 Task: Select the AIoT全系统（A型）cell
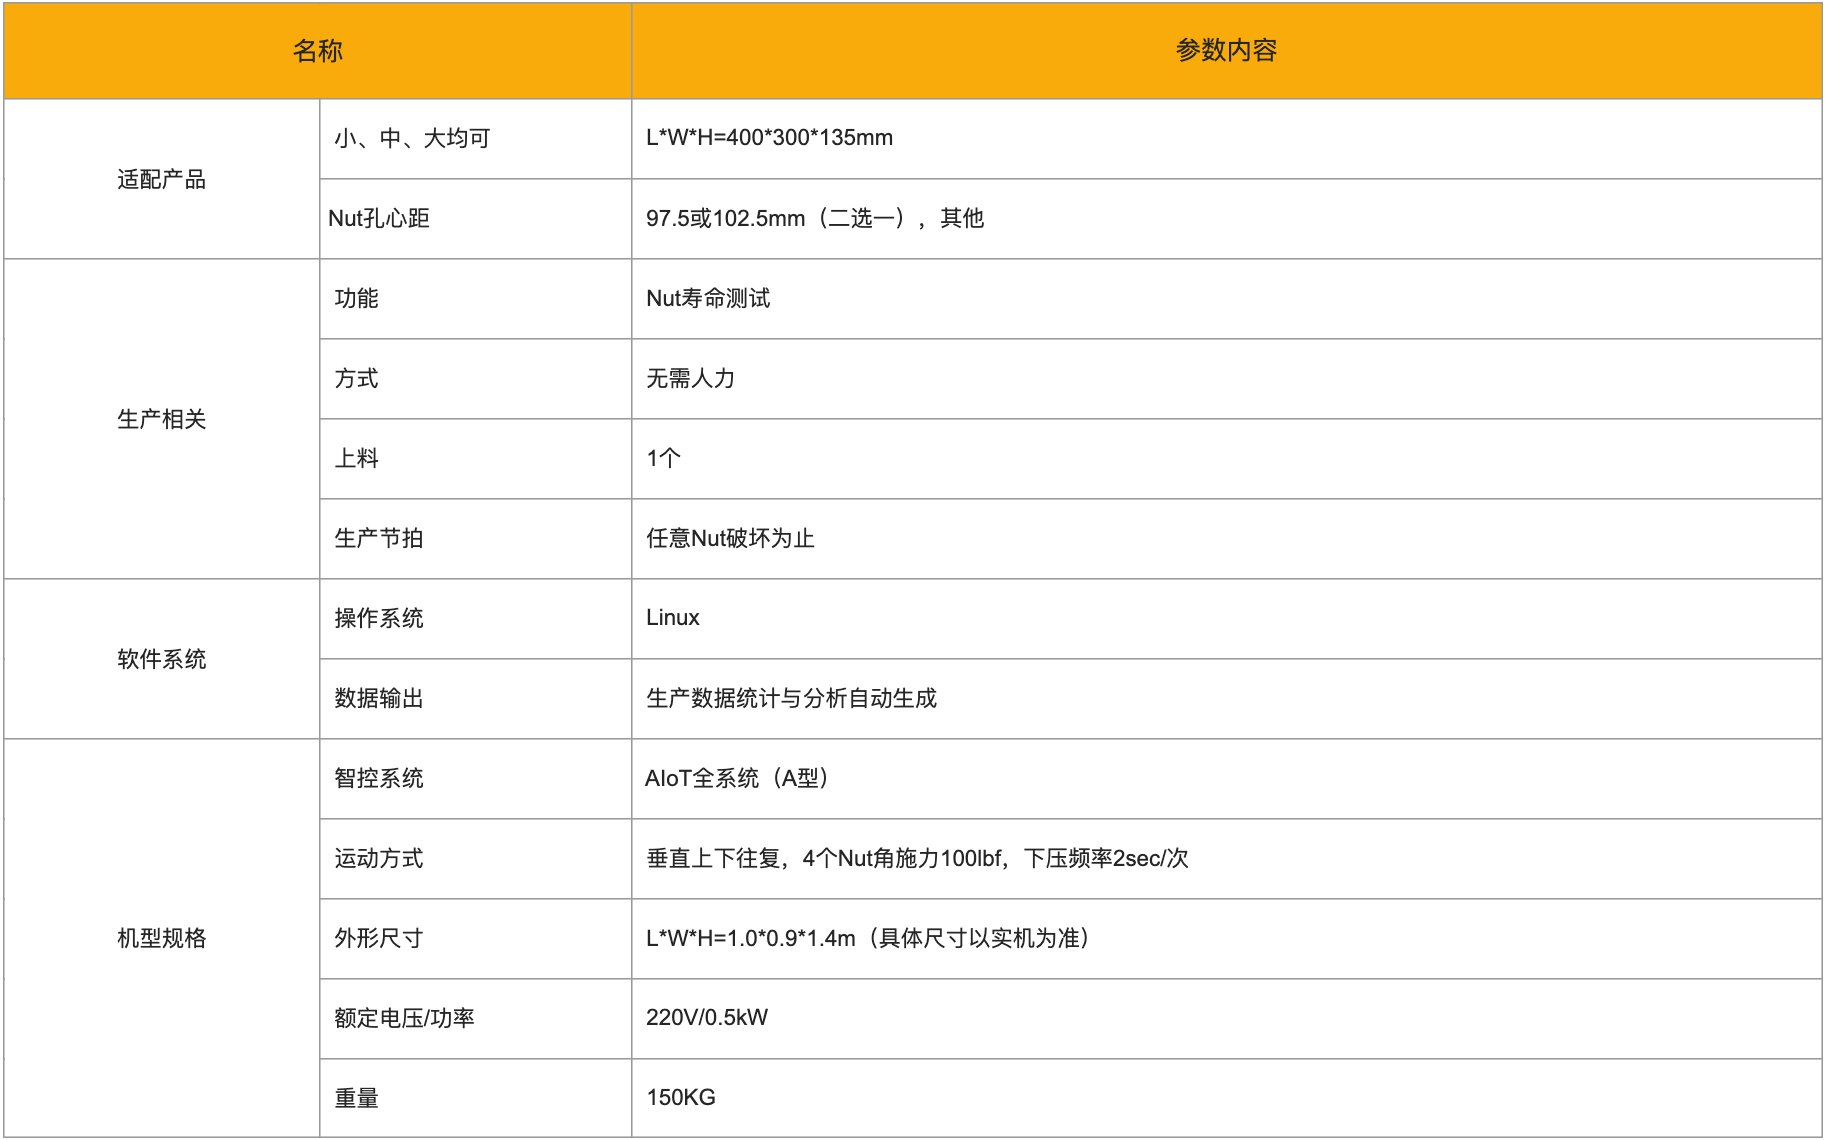[x=737, y=778]
